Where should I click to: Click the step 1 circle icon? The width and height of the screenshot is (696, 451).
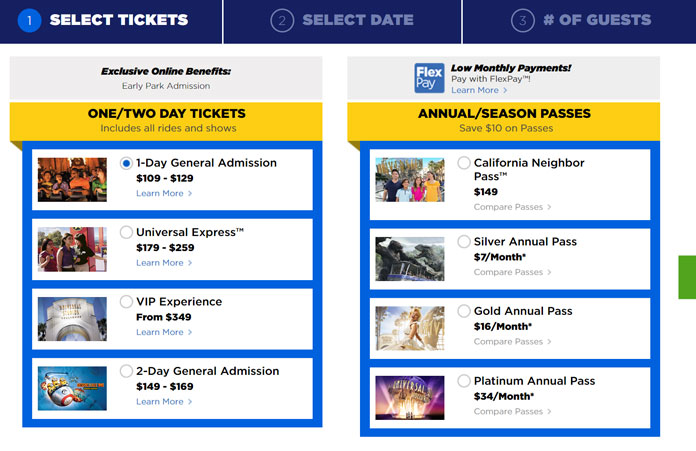29,20
